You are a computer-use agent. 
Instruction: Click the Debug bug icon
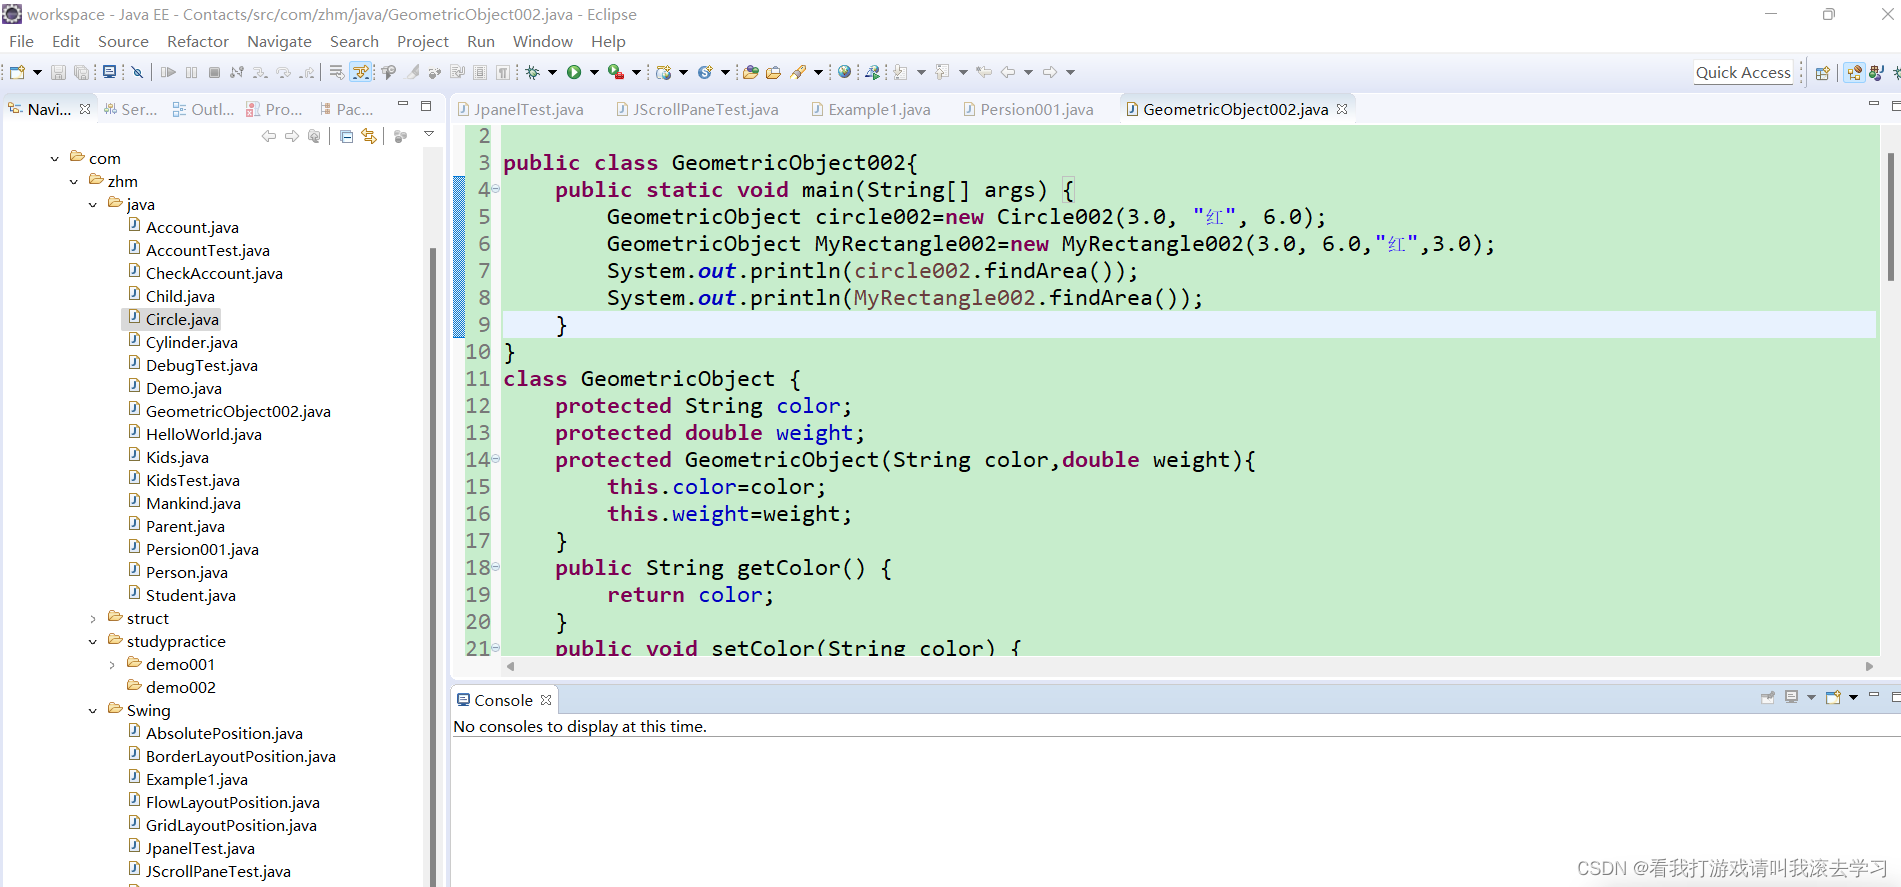[x=533, y=72]
